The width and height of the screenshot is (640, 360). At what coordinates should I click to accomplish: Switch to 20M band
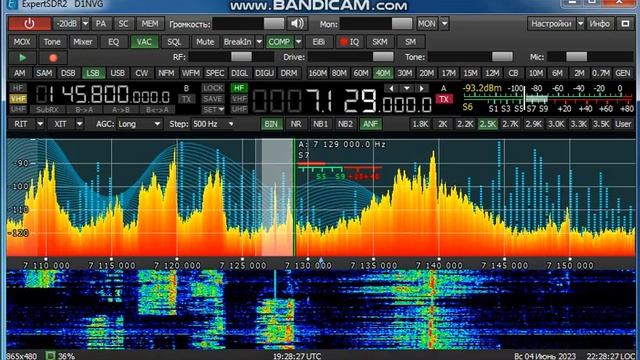click(427, 73)
